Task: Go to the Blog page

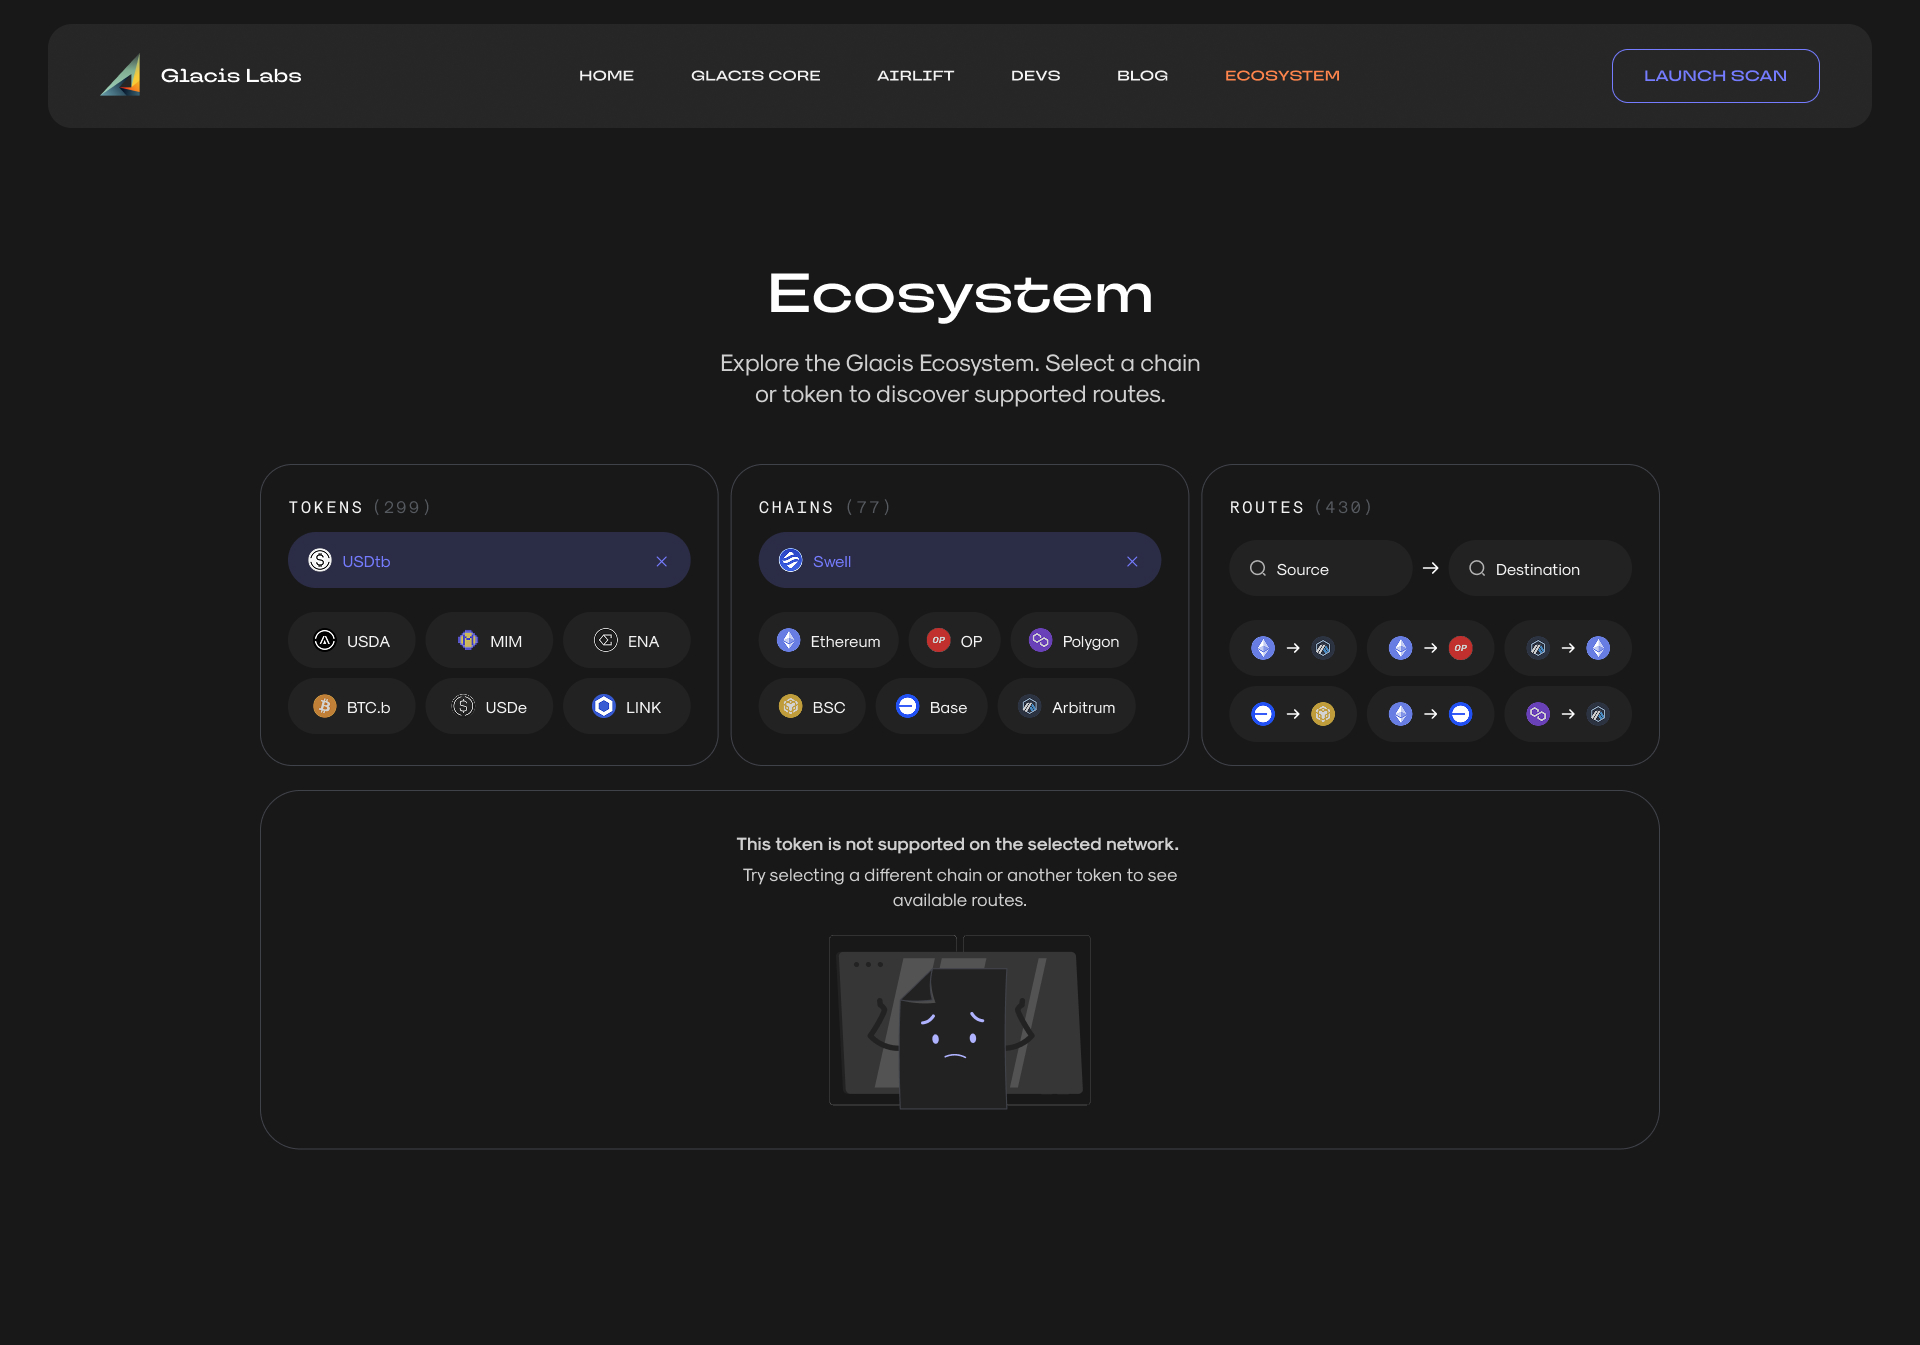Action: coord(1142,76)
